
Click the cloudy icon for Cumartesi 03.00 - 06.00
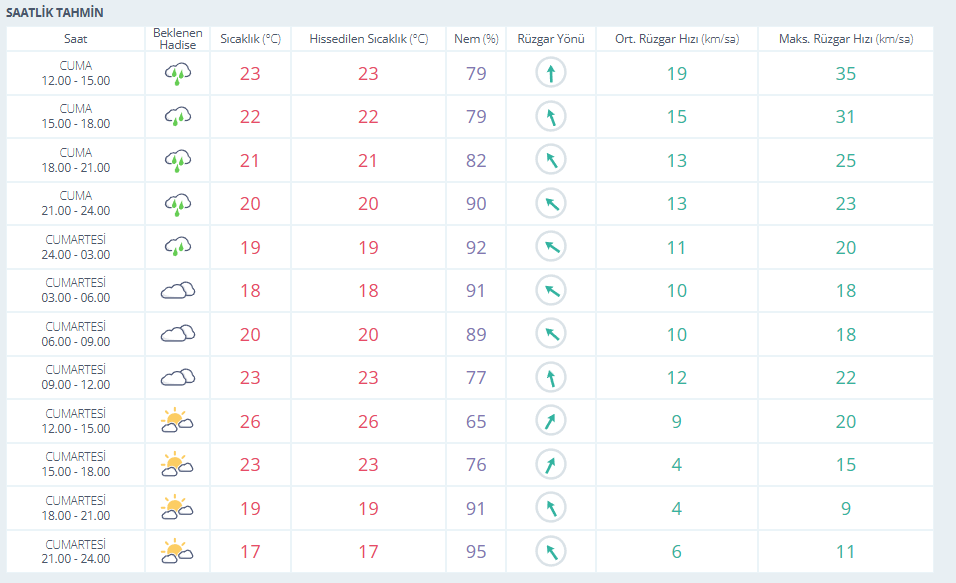point(177,291)
